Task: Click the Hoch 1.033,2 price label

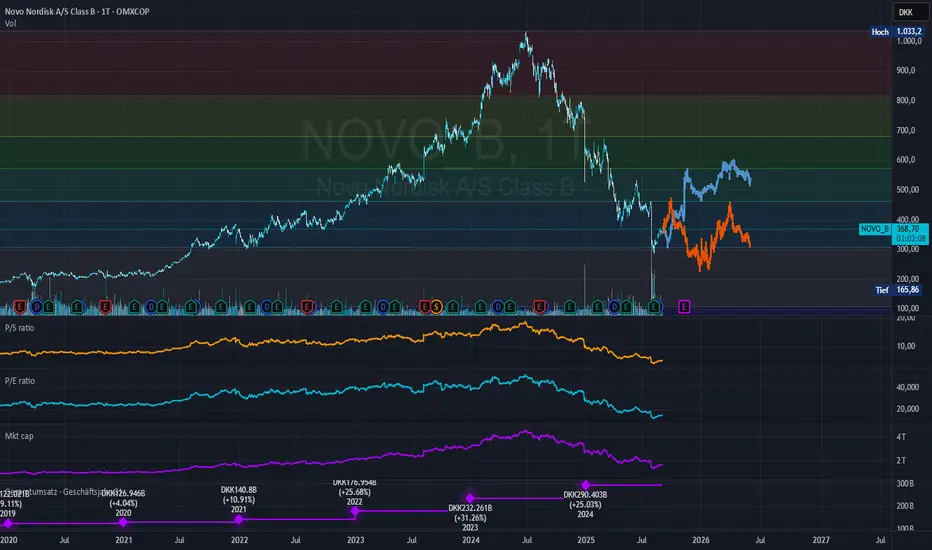Action: [x=897, y=32]
